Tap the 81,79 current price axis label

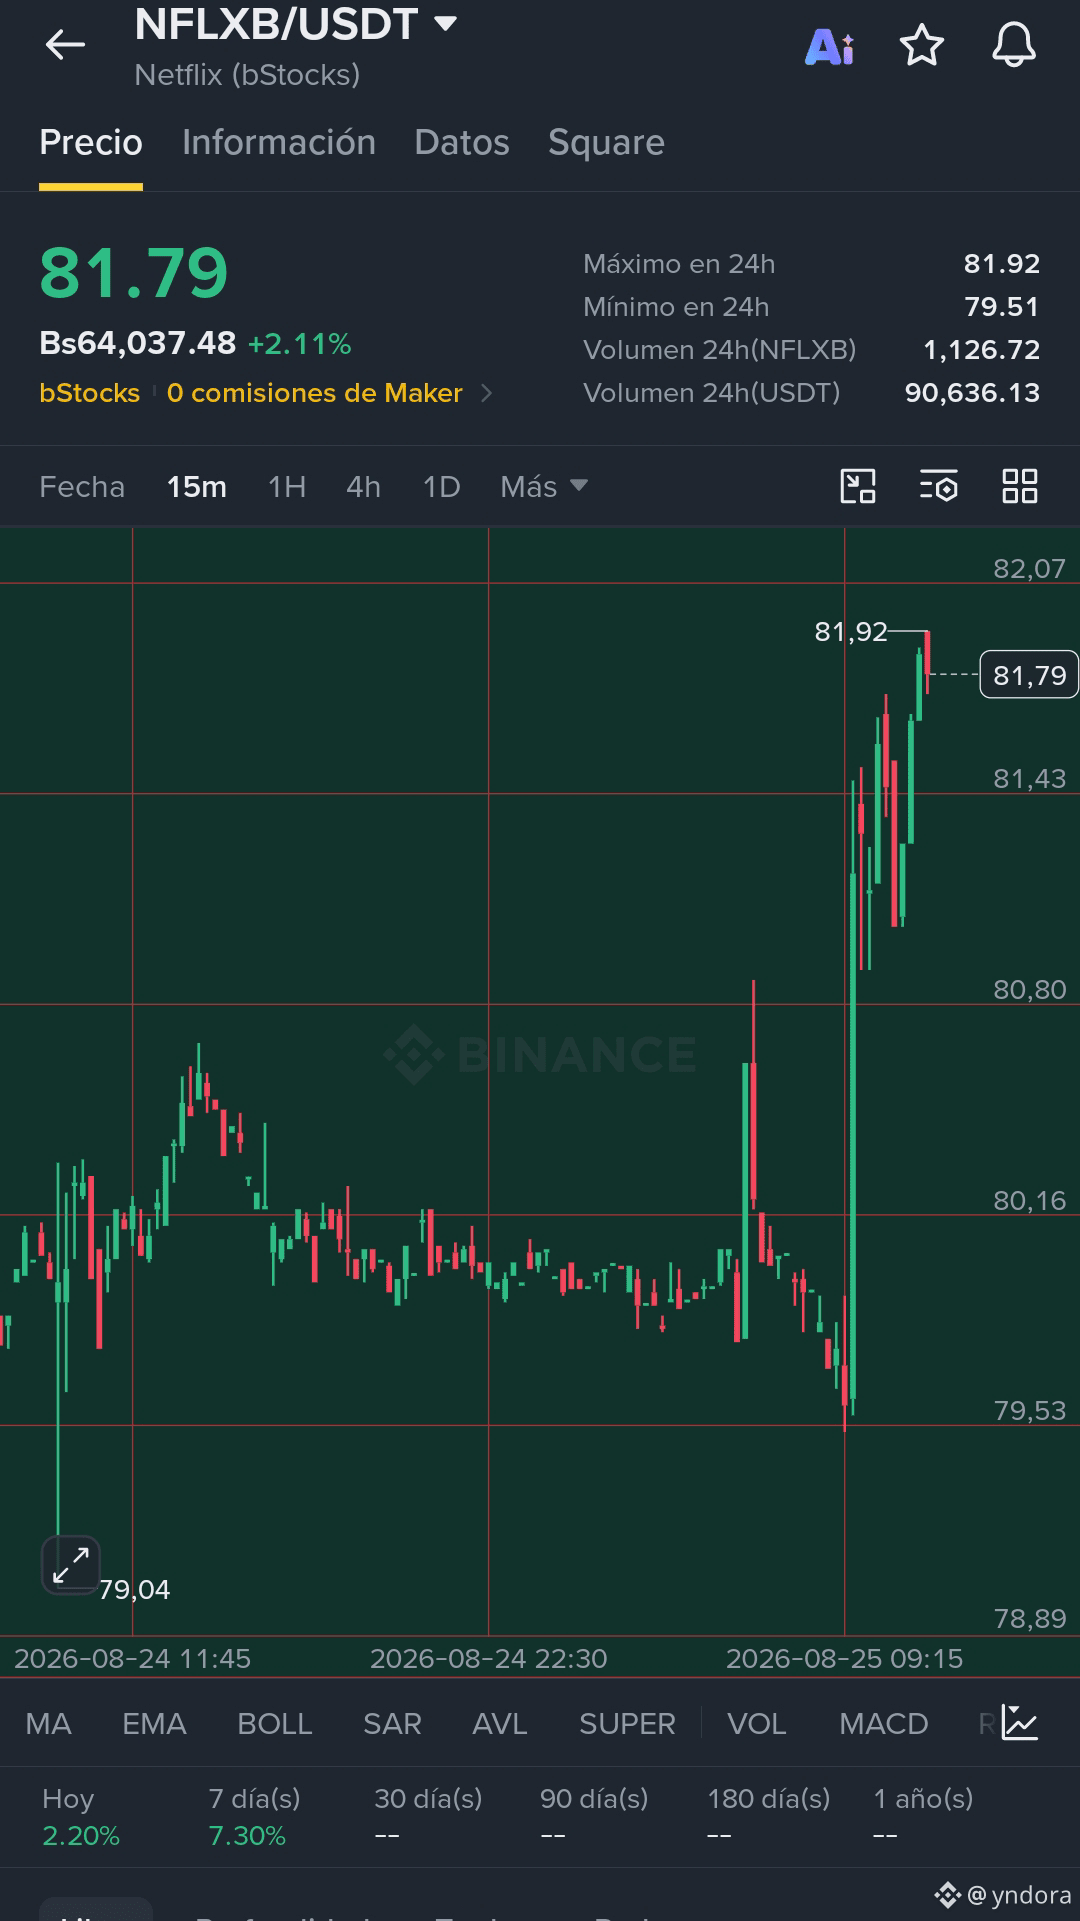[1029, 675]
